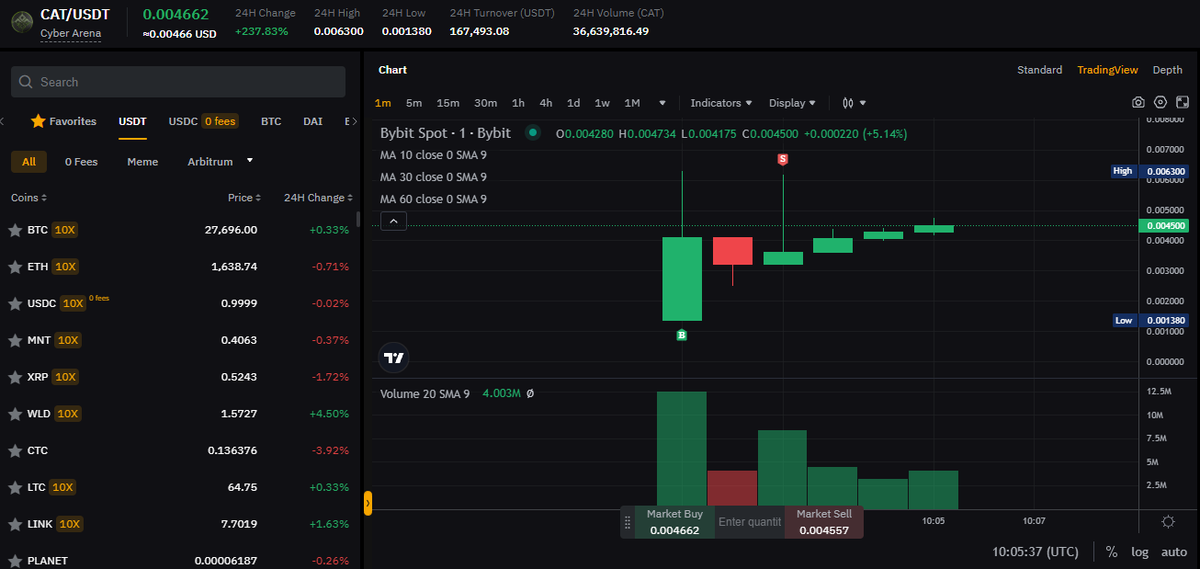
Task: Open the Indicators dropdown
Action: click(x=720, y=103)
